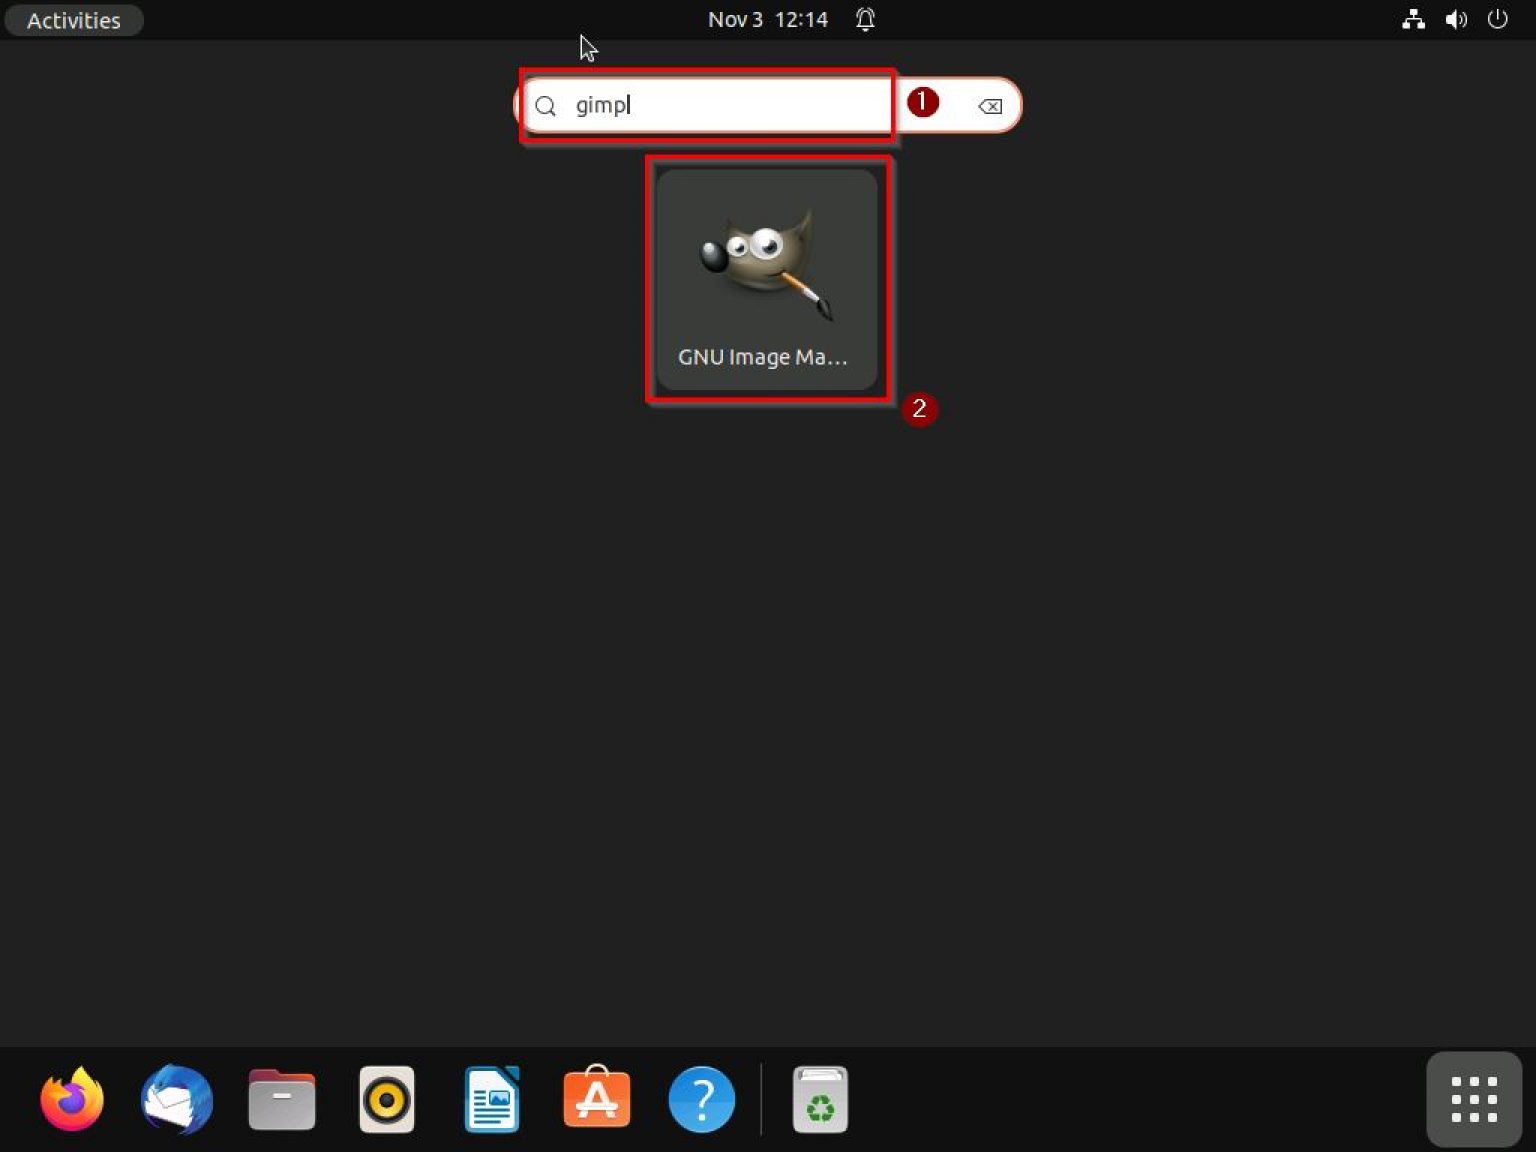Click the Nov 3 clock in top bar
The image size is (1536, 1152).
(731, 19)
